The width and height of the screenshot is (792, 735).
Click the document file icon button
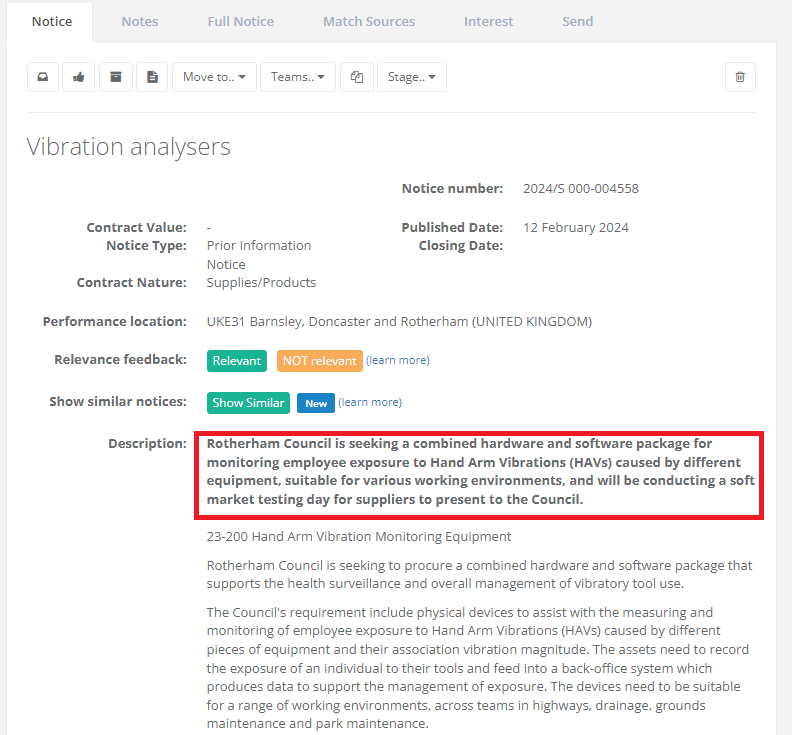152,77
